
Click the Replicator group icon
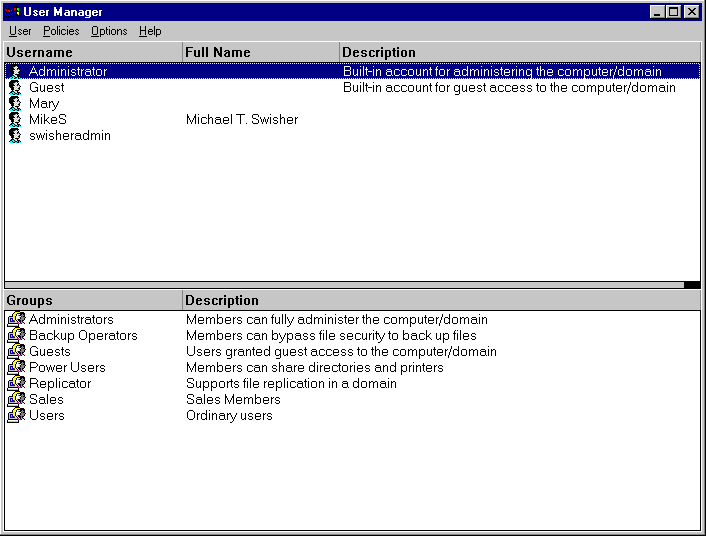[17, 383]
